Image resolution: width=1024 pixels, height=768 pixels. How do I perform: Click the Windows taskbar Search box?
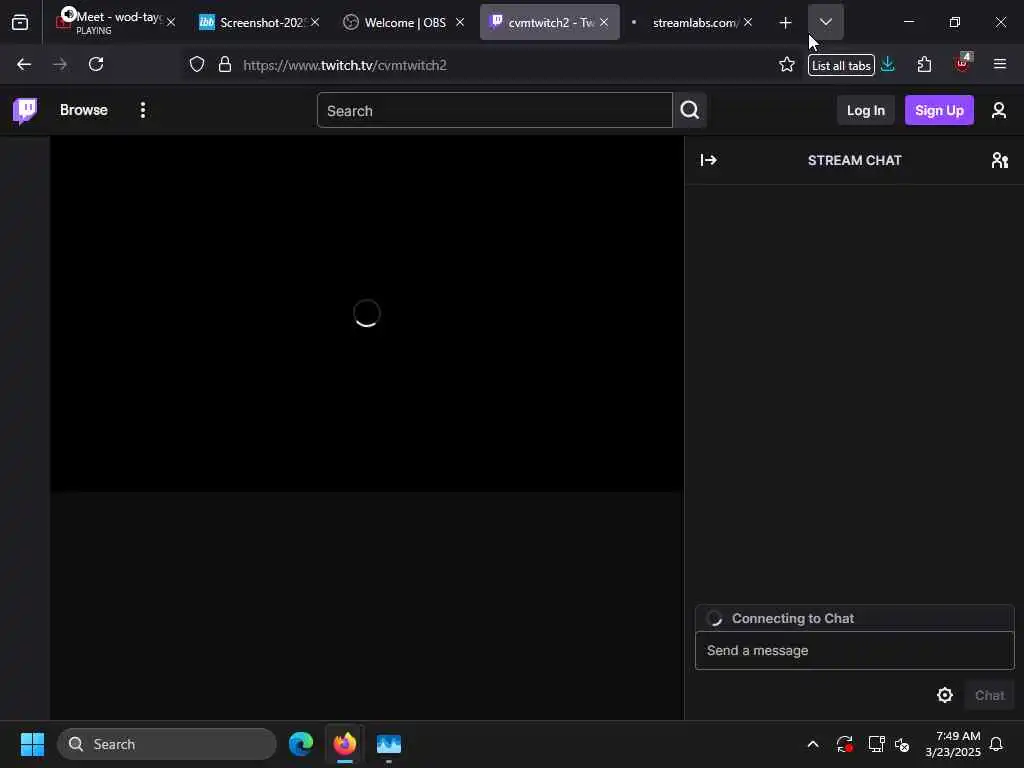pos(167,744)
